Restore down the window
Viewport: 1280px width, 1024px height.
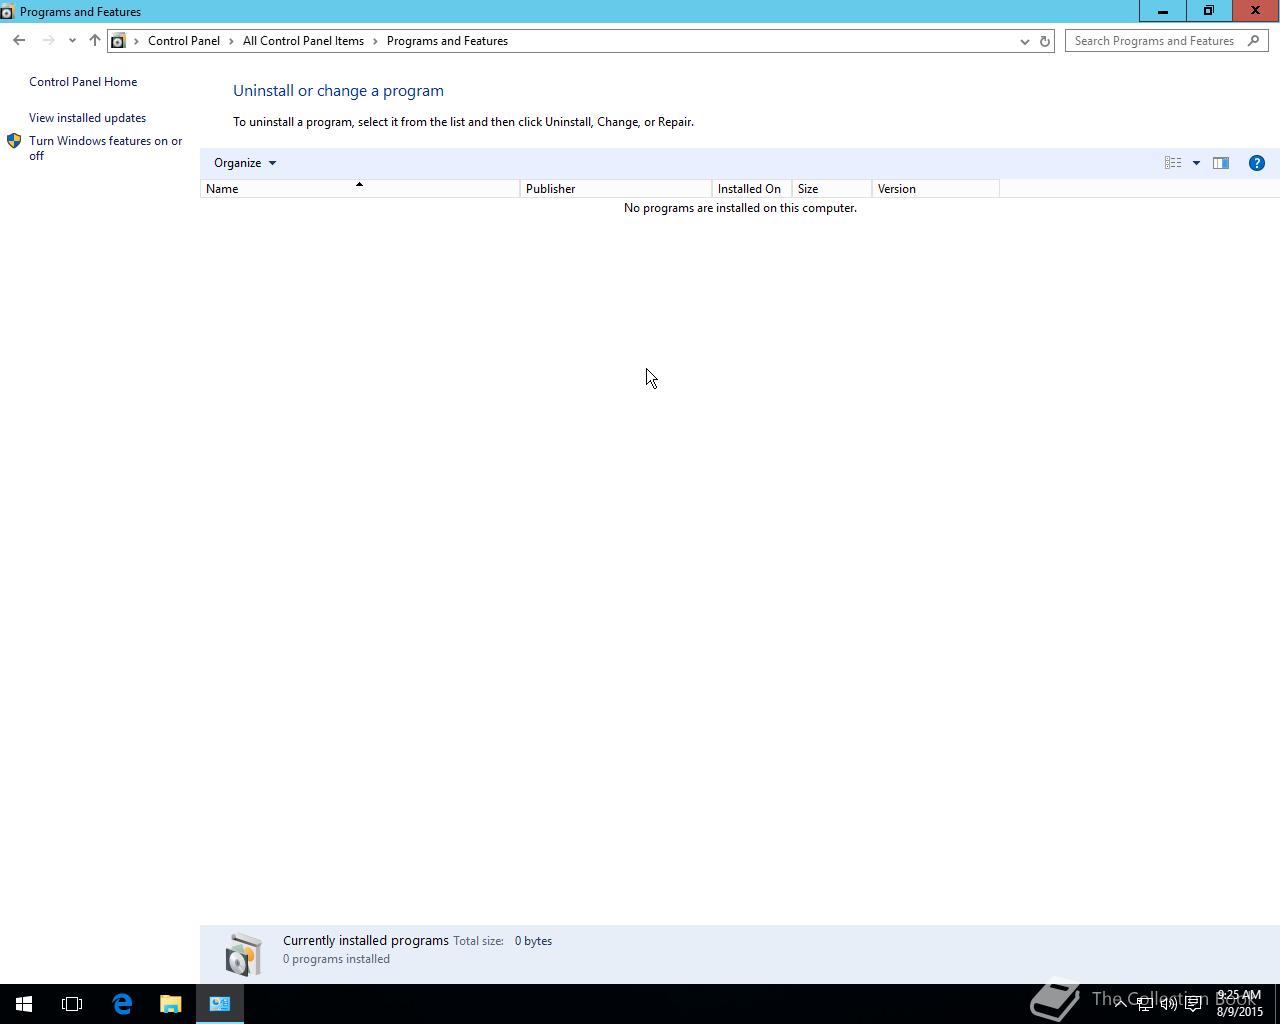(1209, 11)
